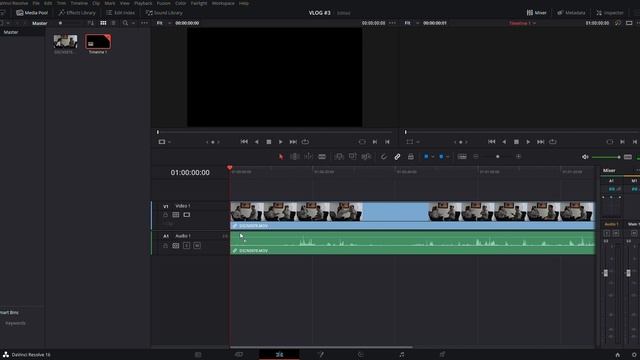Toggle loop playback in source viewer

coord(305,142)
